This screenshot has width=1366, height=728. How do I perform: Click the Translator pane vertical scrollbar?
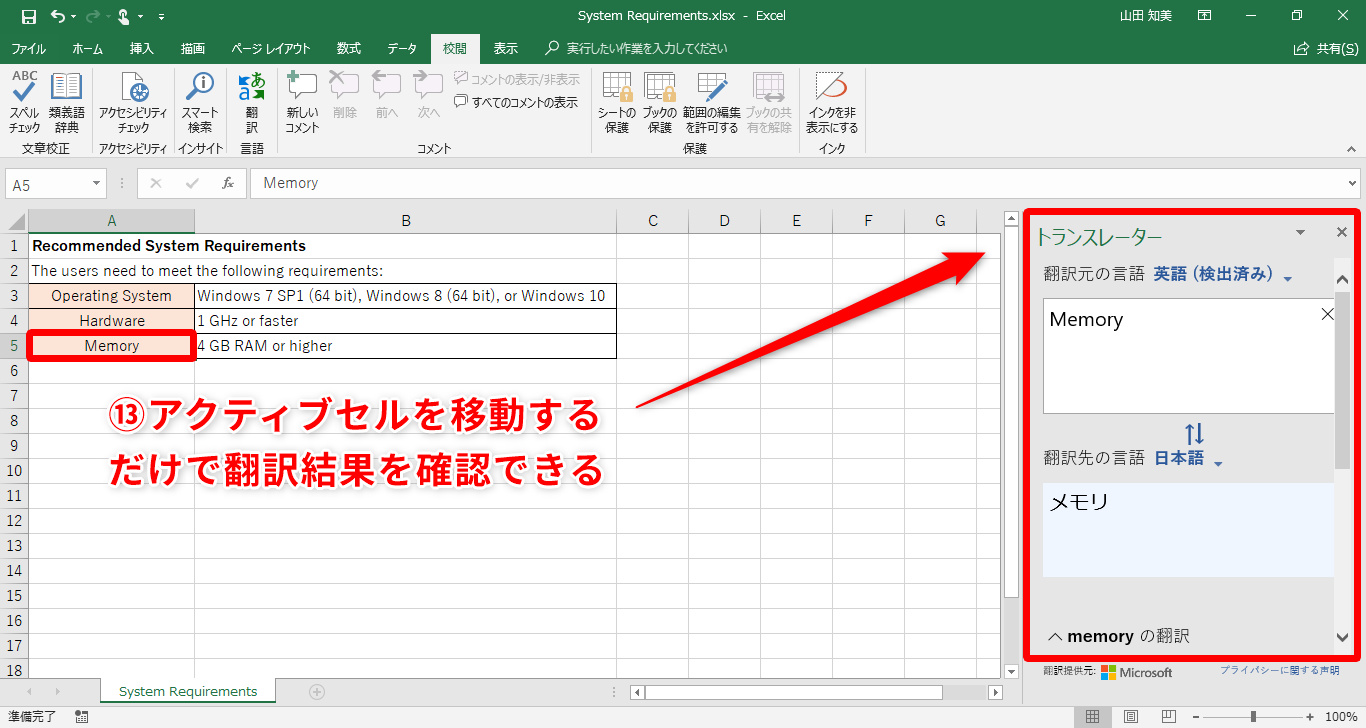click(1342, 380)
